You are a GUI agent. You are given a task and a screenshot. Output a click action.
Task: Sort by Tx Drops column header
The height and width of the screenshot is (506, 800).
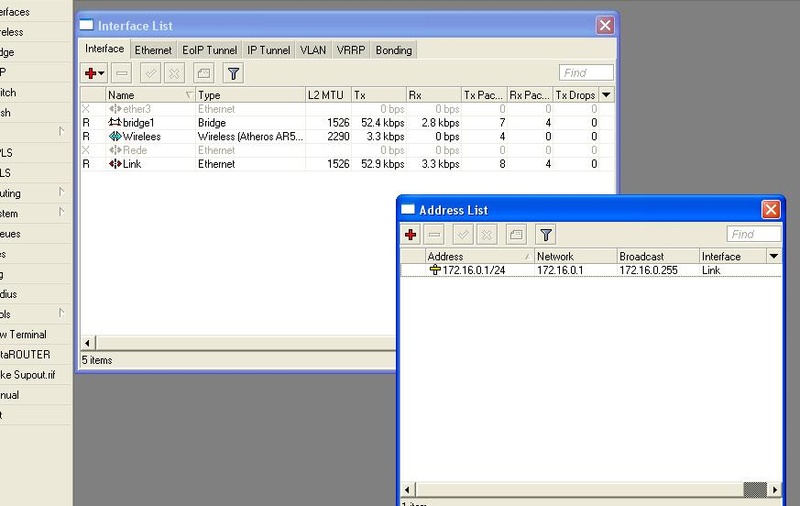[576, 95]
